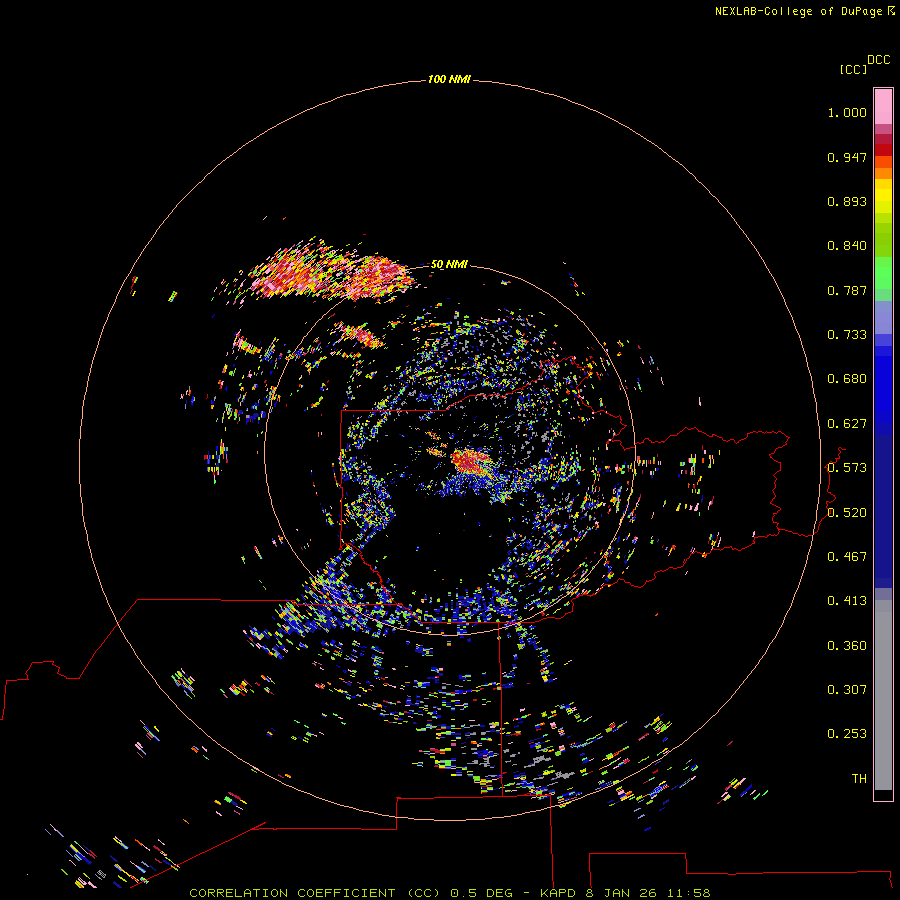Click the light green segment of color bar
This screenshot has height=900, width=900.
[x=883, y=273]
